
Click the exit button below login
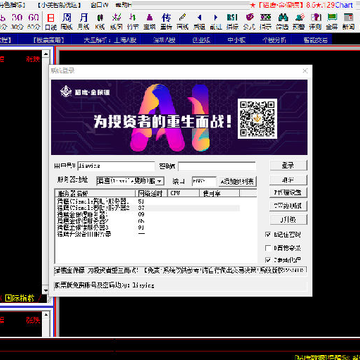pyautogui.click(x=288, y=179)
